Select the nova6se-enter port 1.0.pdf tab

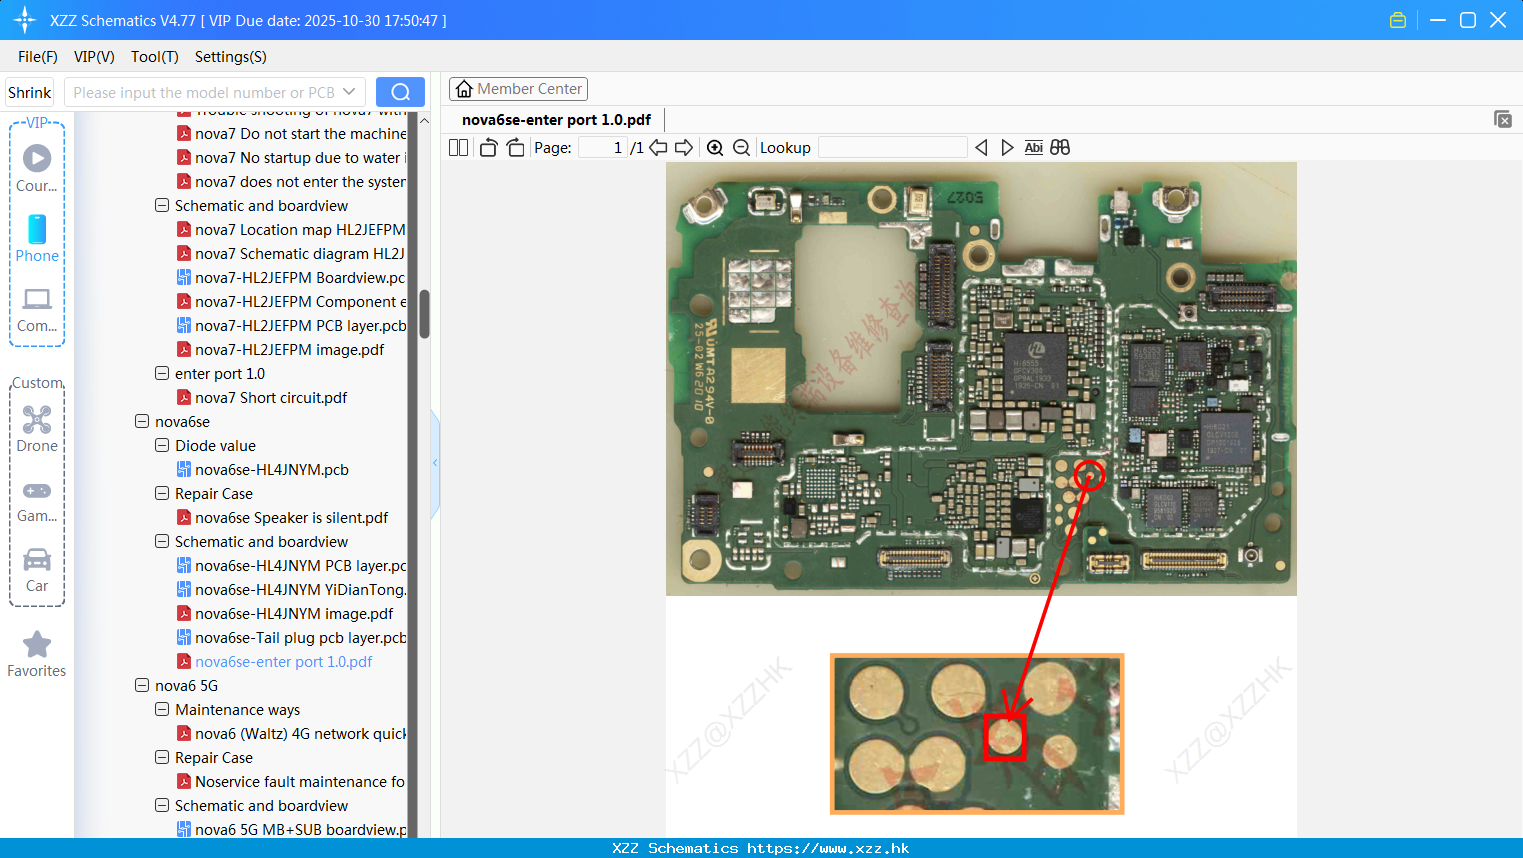click(556, 119)
